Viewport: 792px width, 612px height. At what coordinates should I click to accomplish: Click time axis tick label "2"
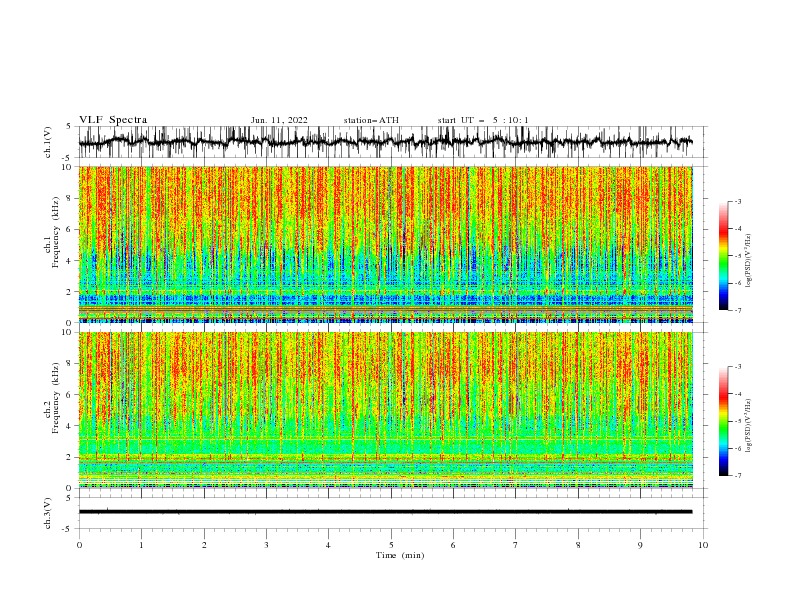[204, 545]
